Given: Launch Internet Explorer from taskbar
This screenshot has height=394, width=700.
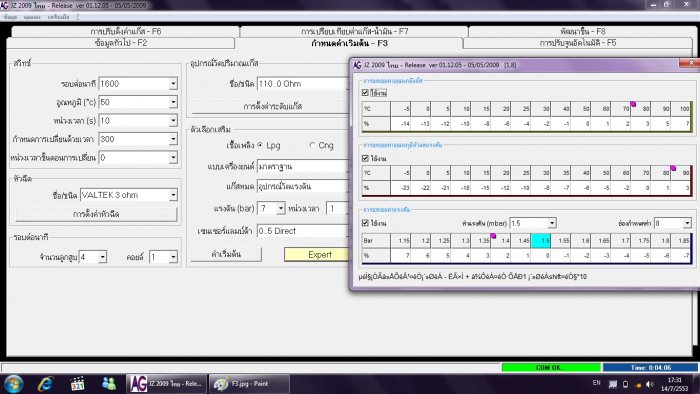Looking at the screenshot, I should click(x=45, y=384).
